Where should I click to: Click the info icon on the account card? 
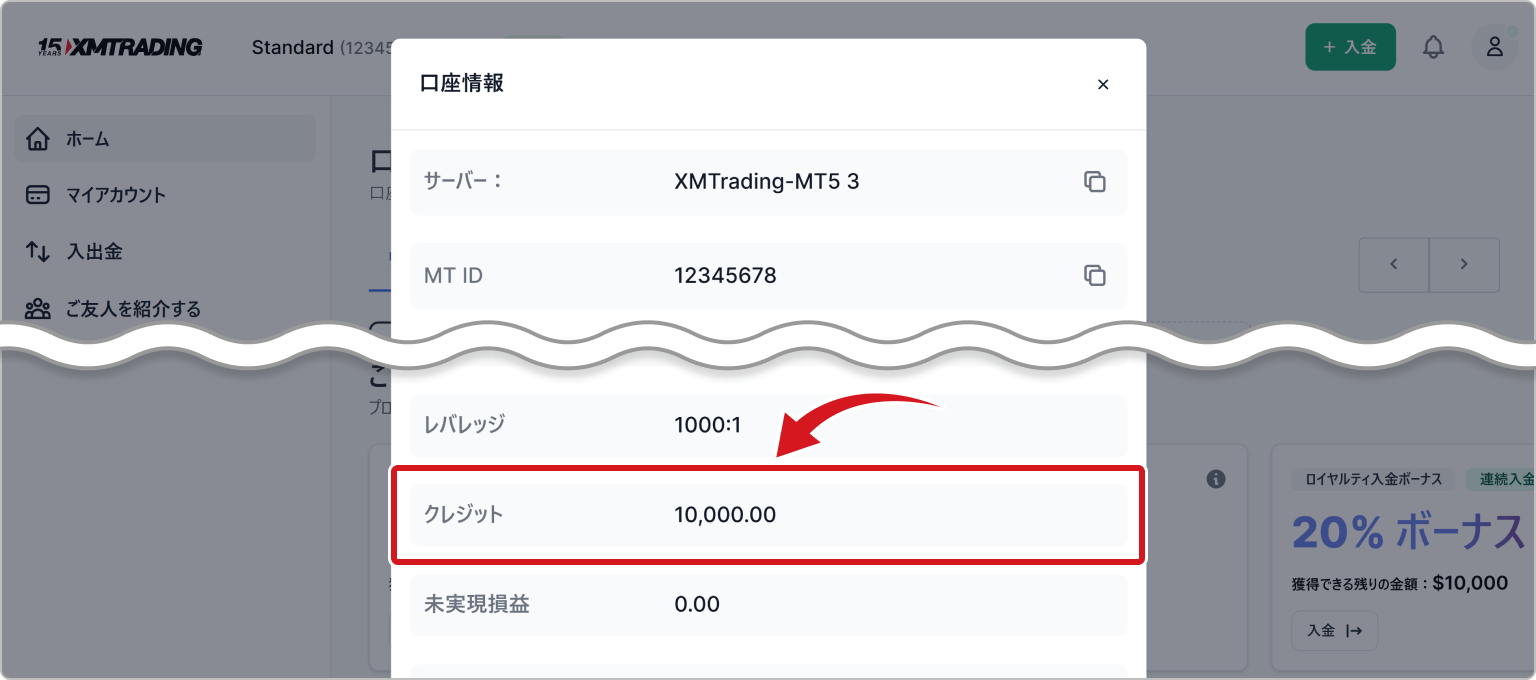click(1216, 479)
